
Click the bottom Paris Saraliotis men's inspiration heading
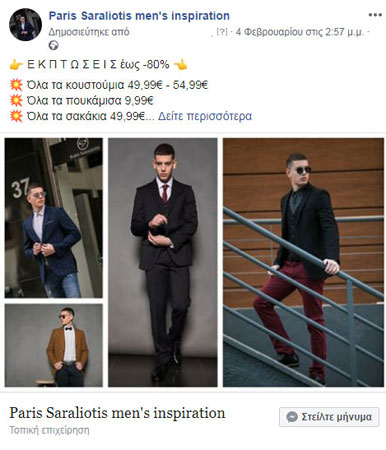pyautogui.click(x=117, y=413)
